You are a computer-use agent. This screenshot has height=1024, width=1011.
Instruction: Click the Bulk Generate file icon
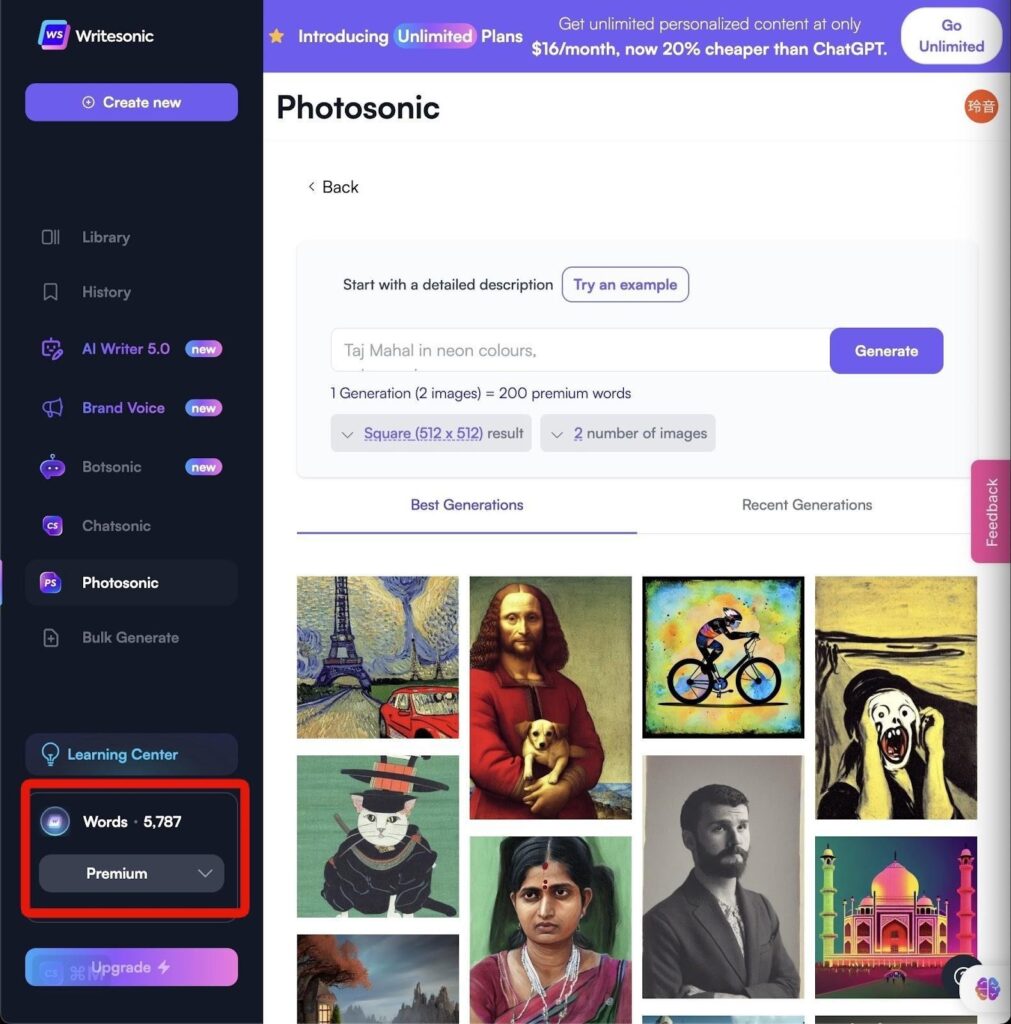[51, 638]
